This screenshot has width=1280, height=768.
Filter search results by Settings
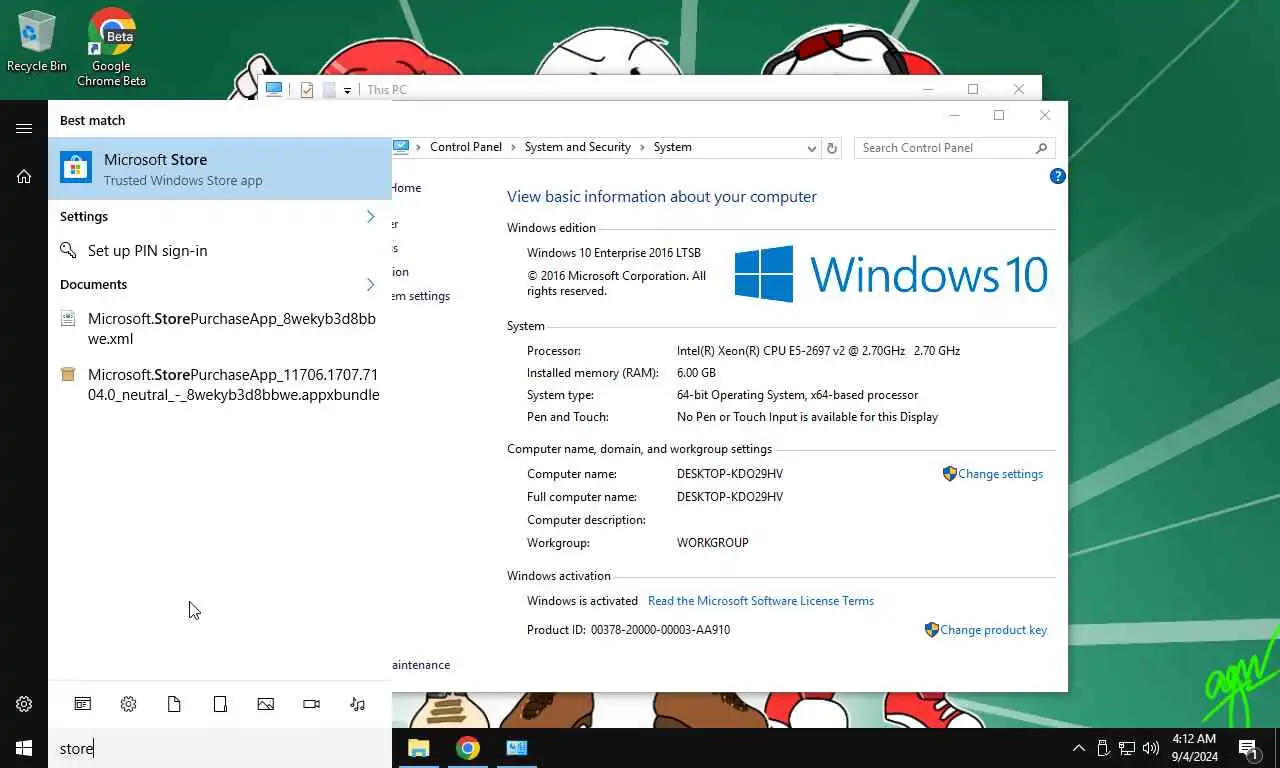128,704
